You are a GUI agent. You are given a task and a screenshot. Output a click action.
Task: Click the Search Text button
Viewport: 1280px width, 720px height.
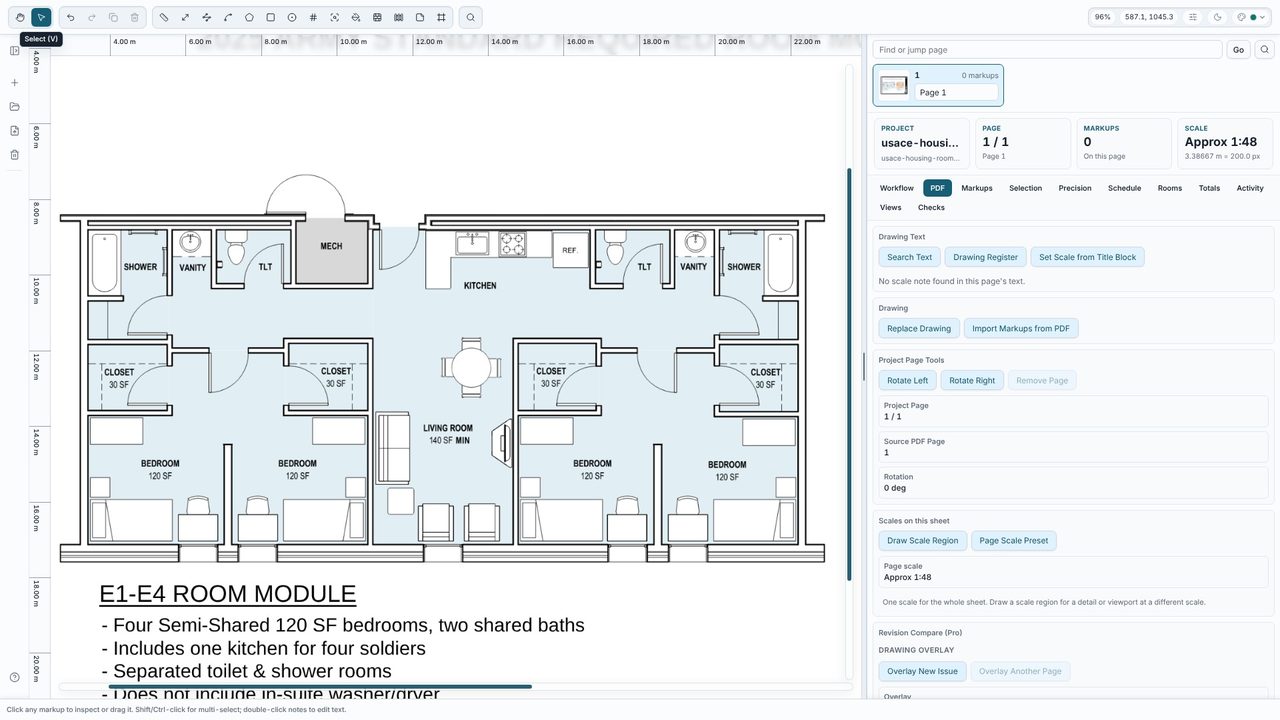coord(909,257)
